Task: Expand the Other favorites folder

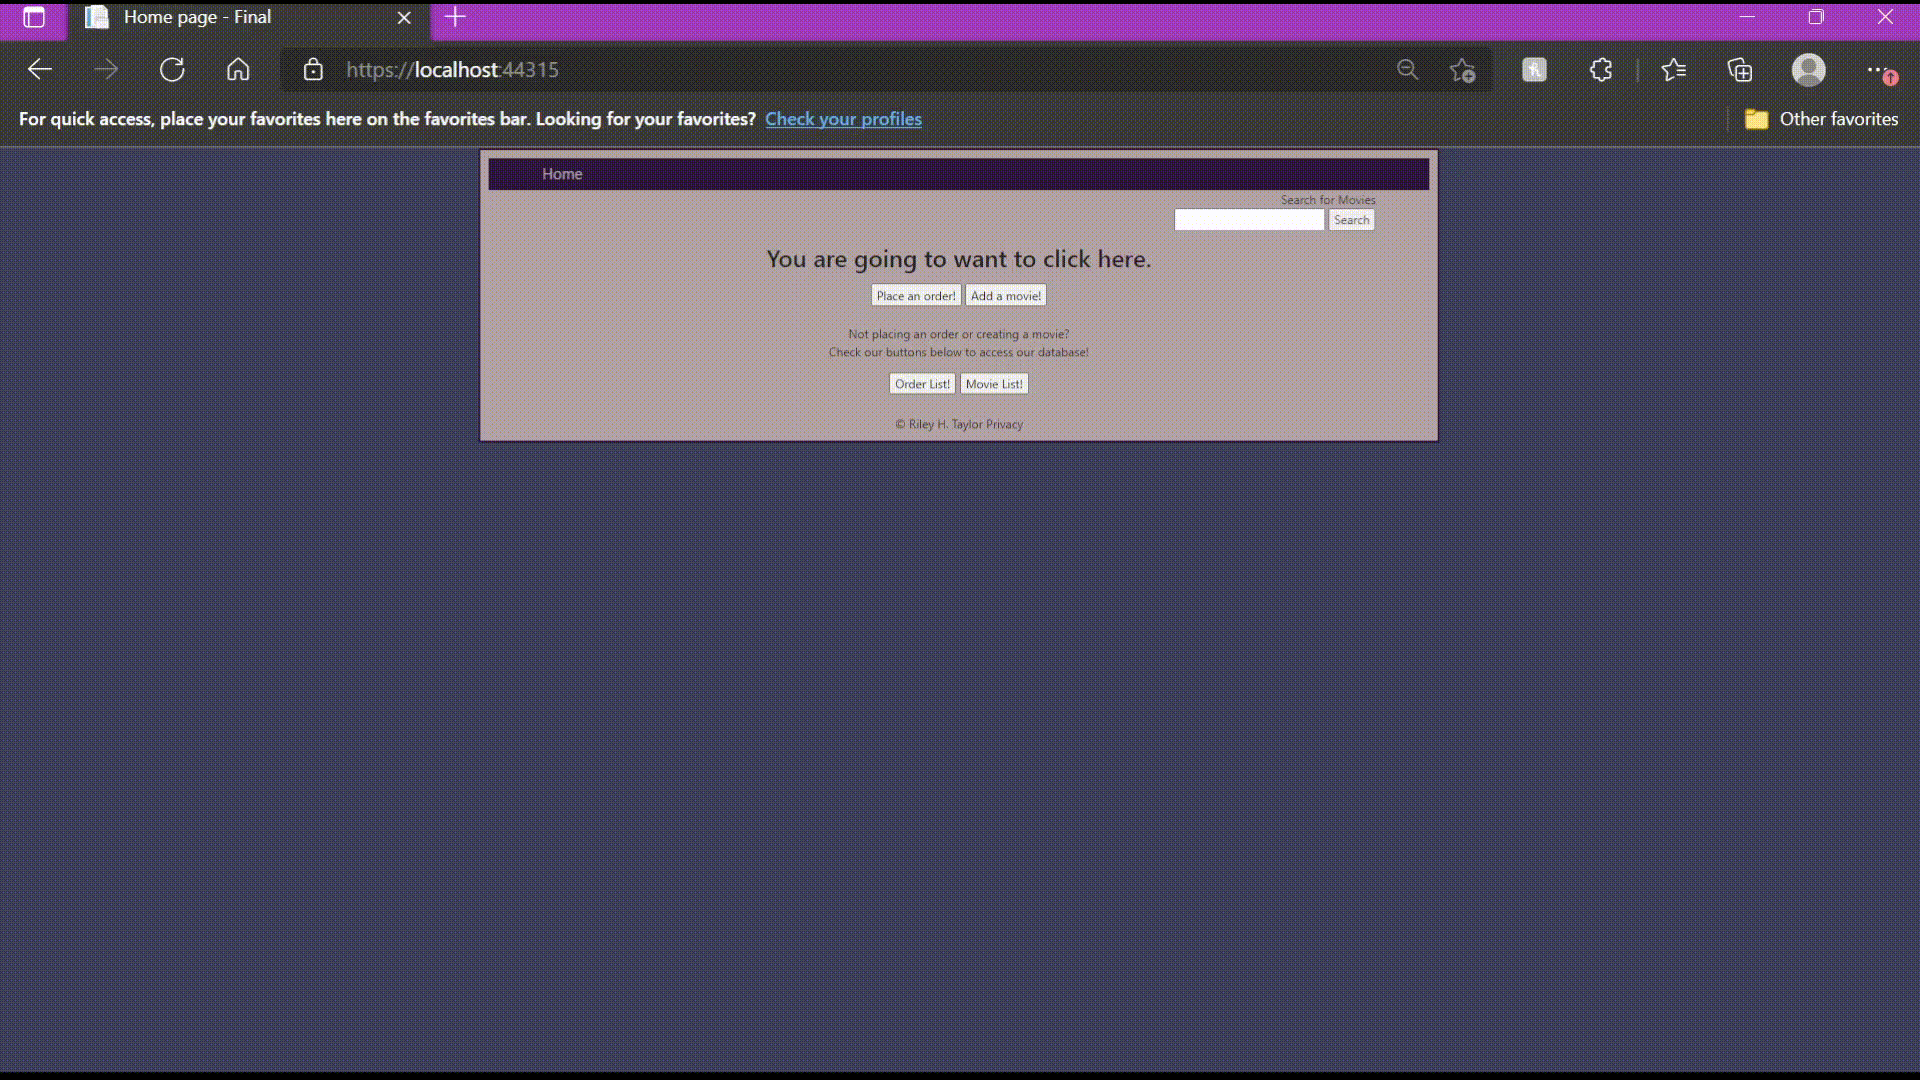Action: tap(1821, 119)
